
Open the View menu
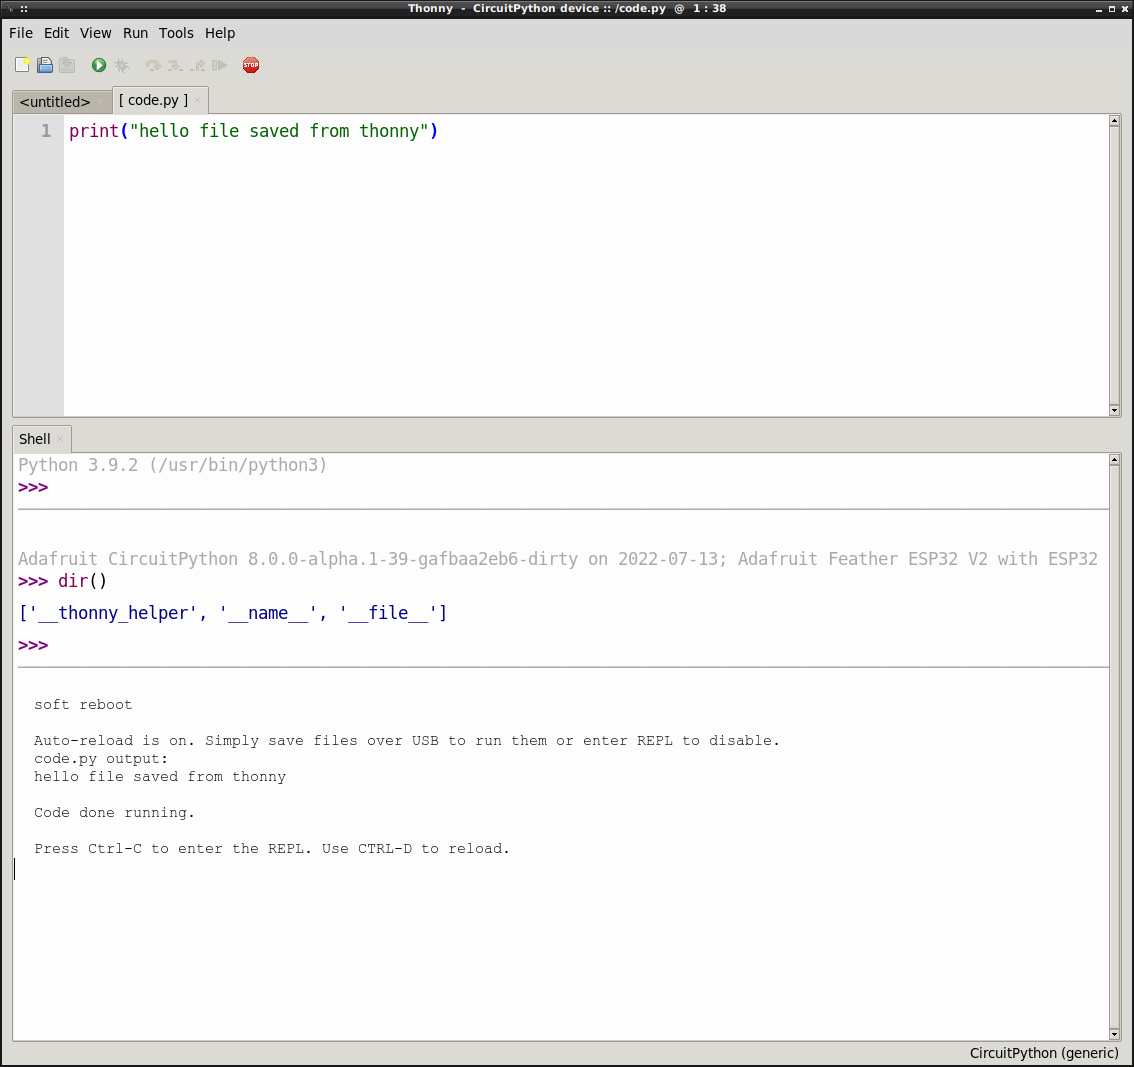[x=95, y=33]
